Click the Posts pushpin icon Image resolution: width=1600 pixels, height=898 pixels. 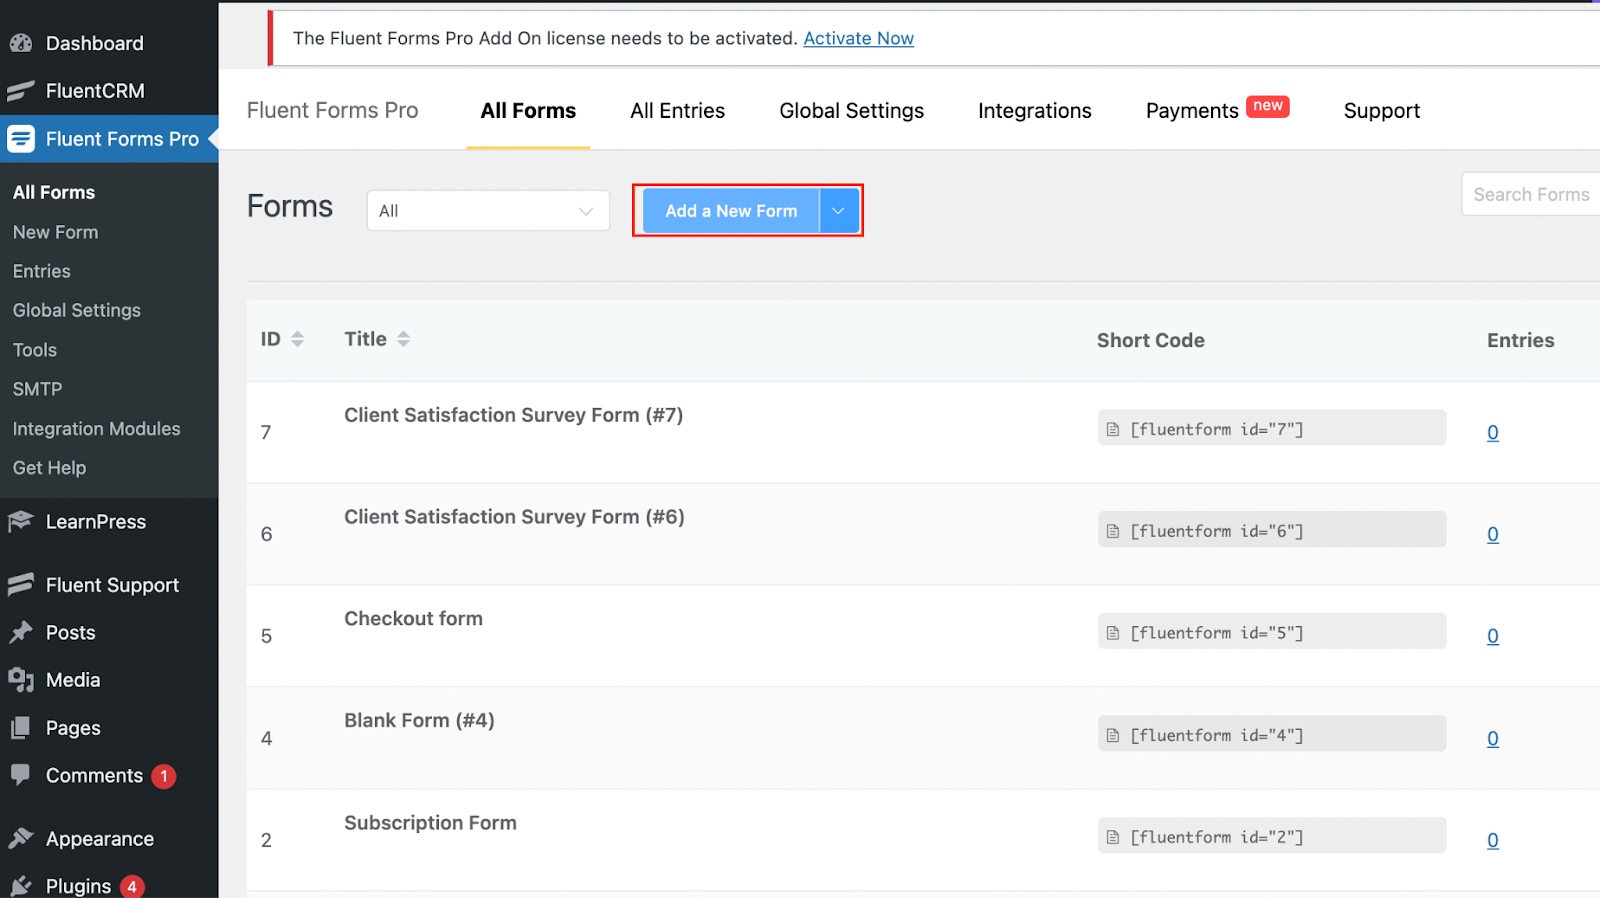point(21,632)
